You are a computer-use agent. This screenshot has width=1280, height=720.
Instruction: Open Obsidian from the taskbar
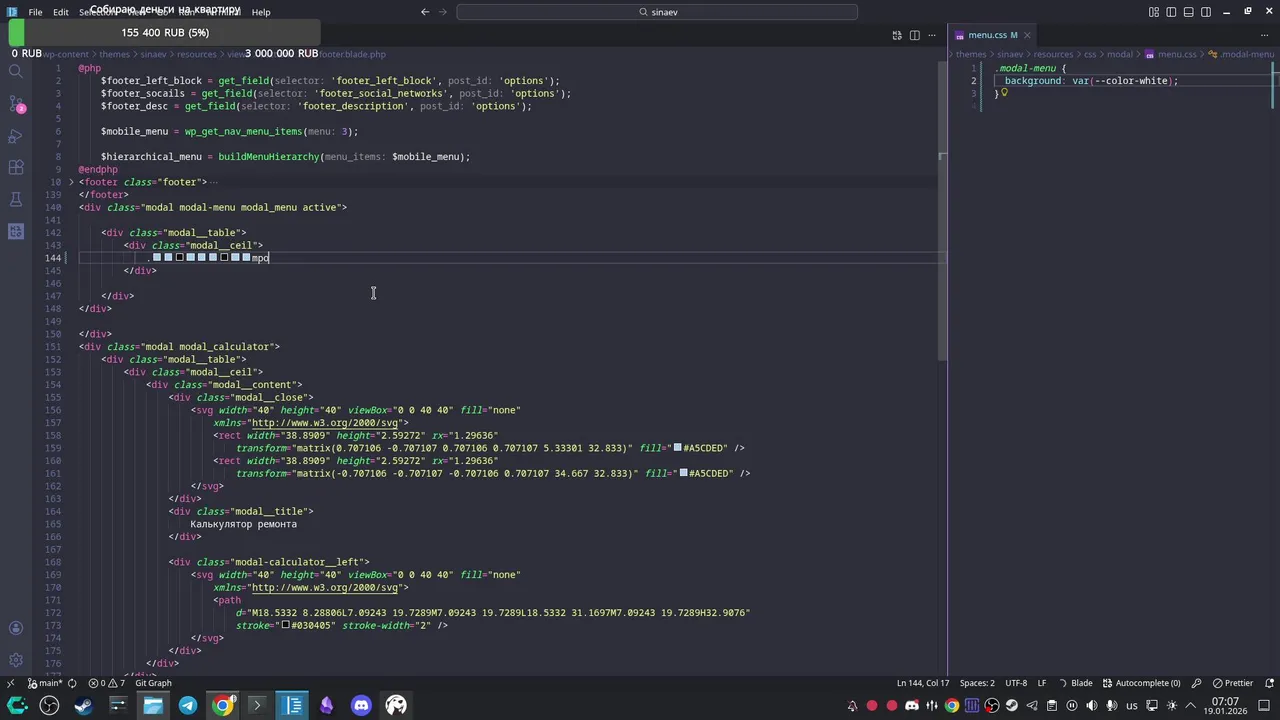[x=326, y=705]
